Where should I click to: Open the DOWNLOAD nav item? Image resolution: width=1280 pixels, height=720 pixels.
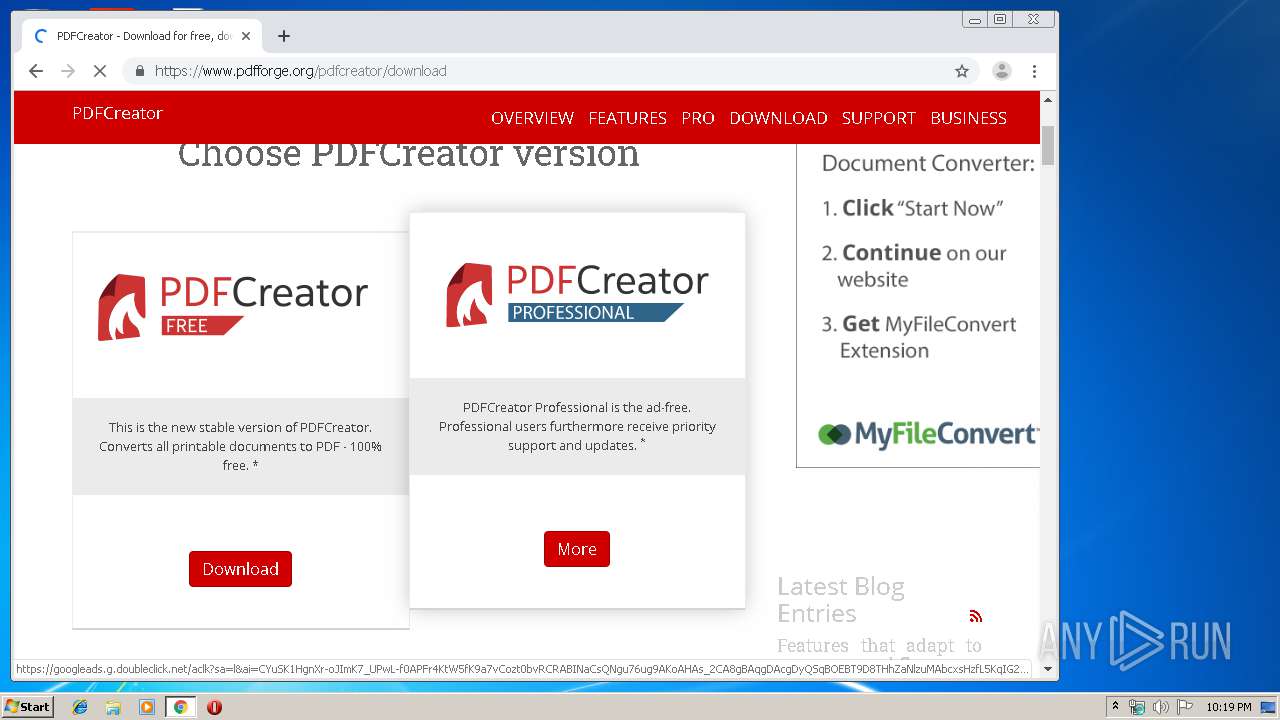778,118
